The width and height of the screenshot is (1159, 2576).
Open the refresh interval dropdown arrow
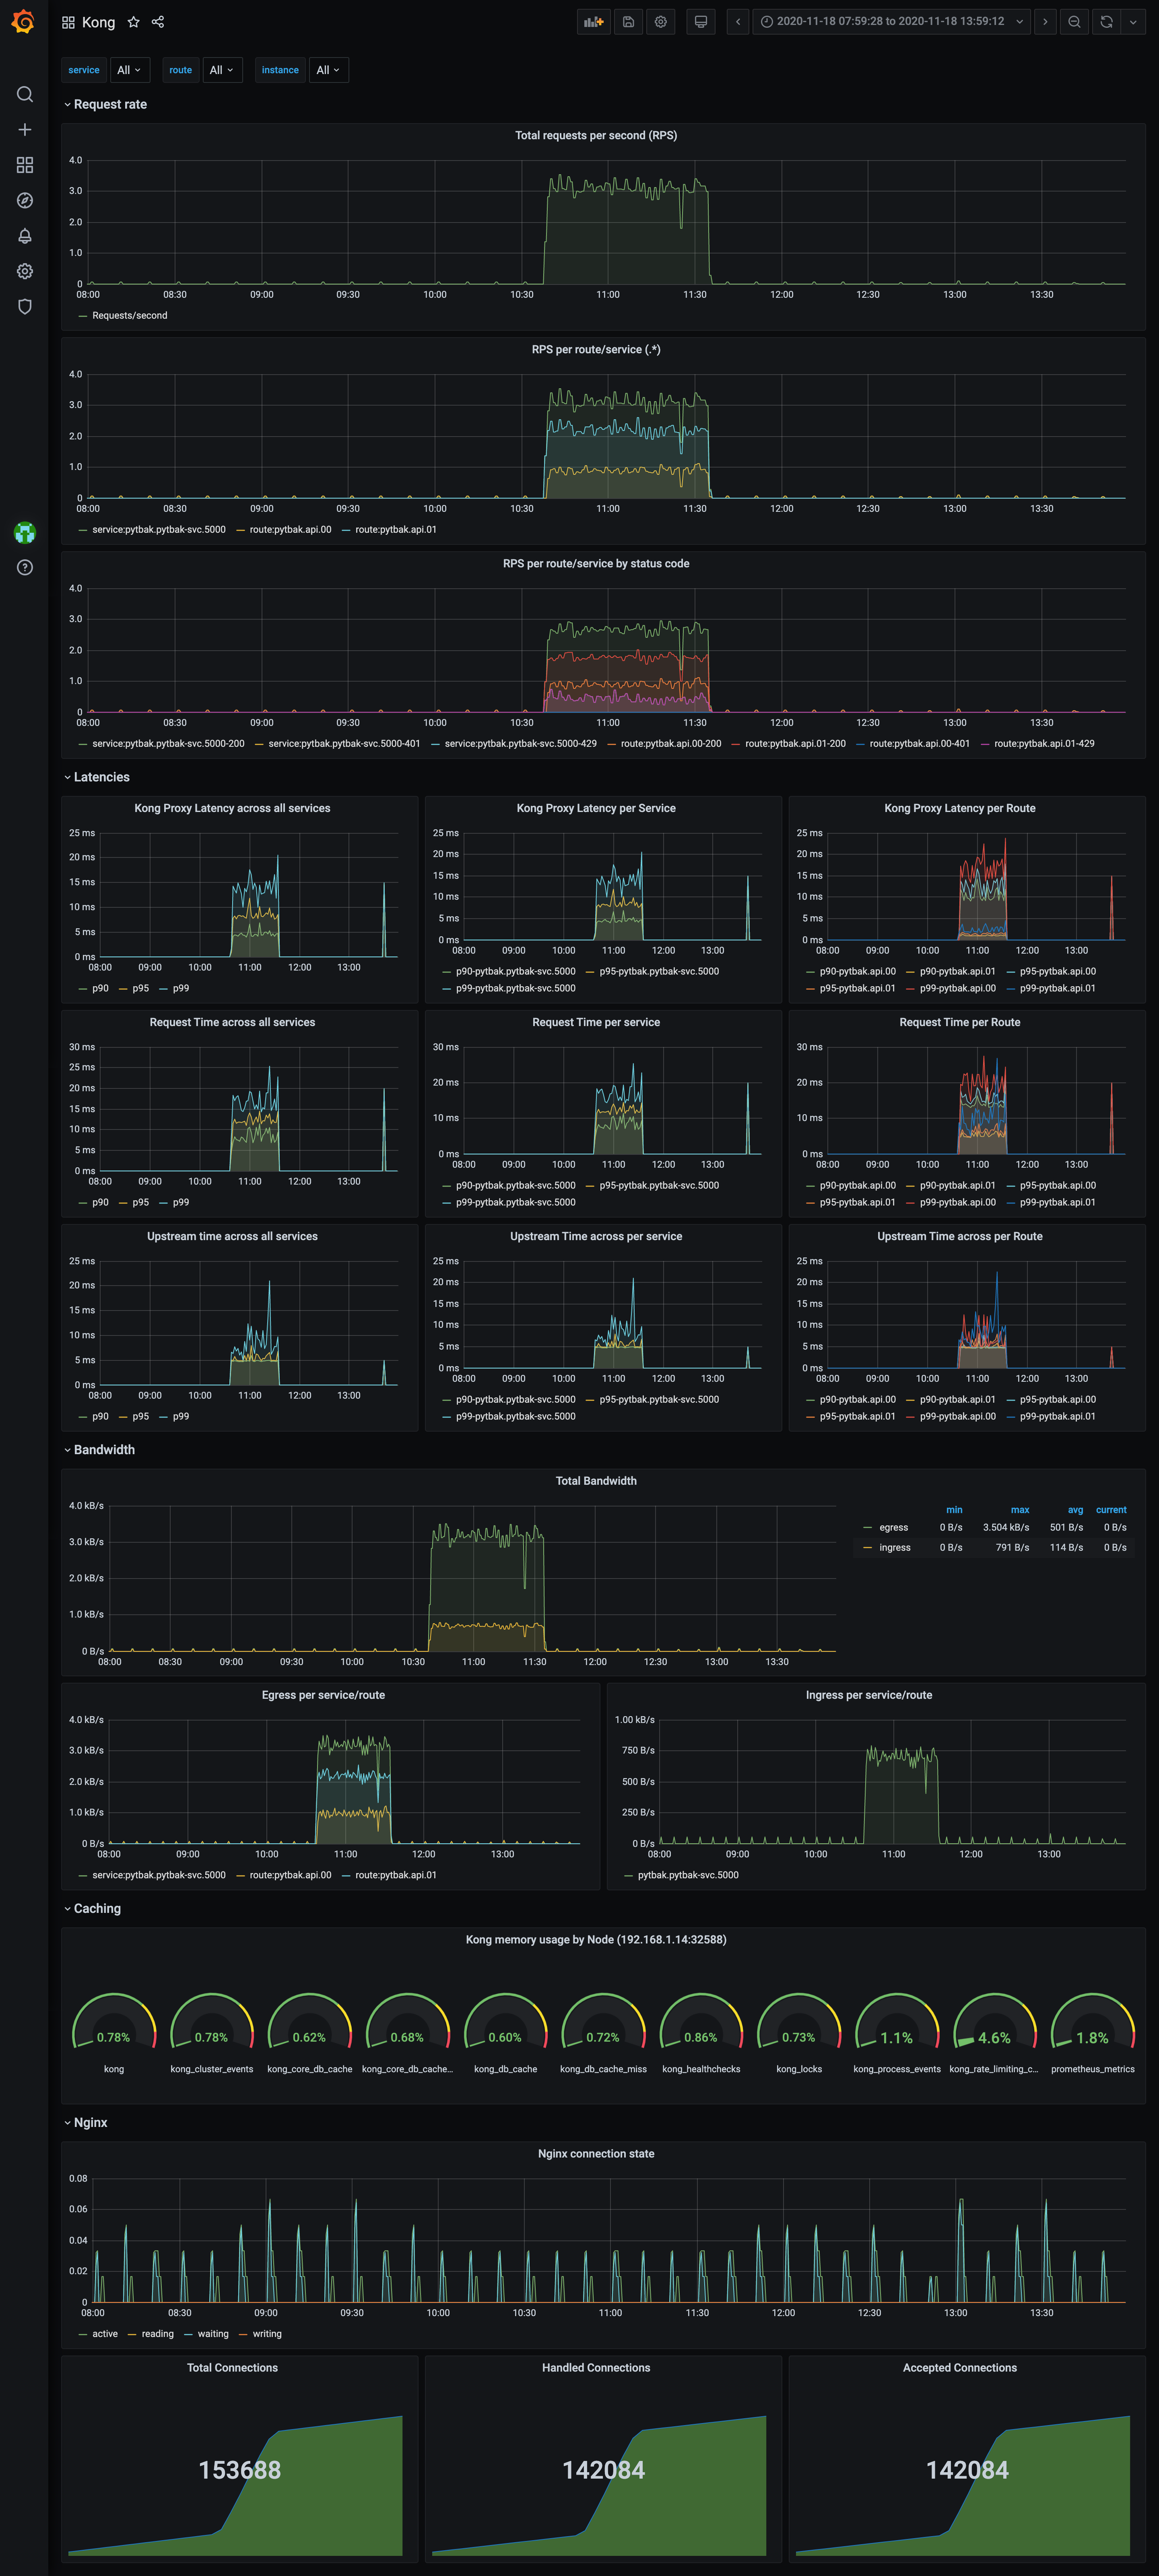[x=1133, y=21]
